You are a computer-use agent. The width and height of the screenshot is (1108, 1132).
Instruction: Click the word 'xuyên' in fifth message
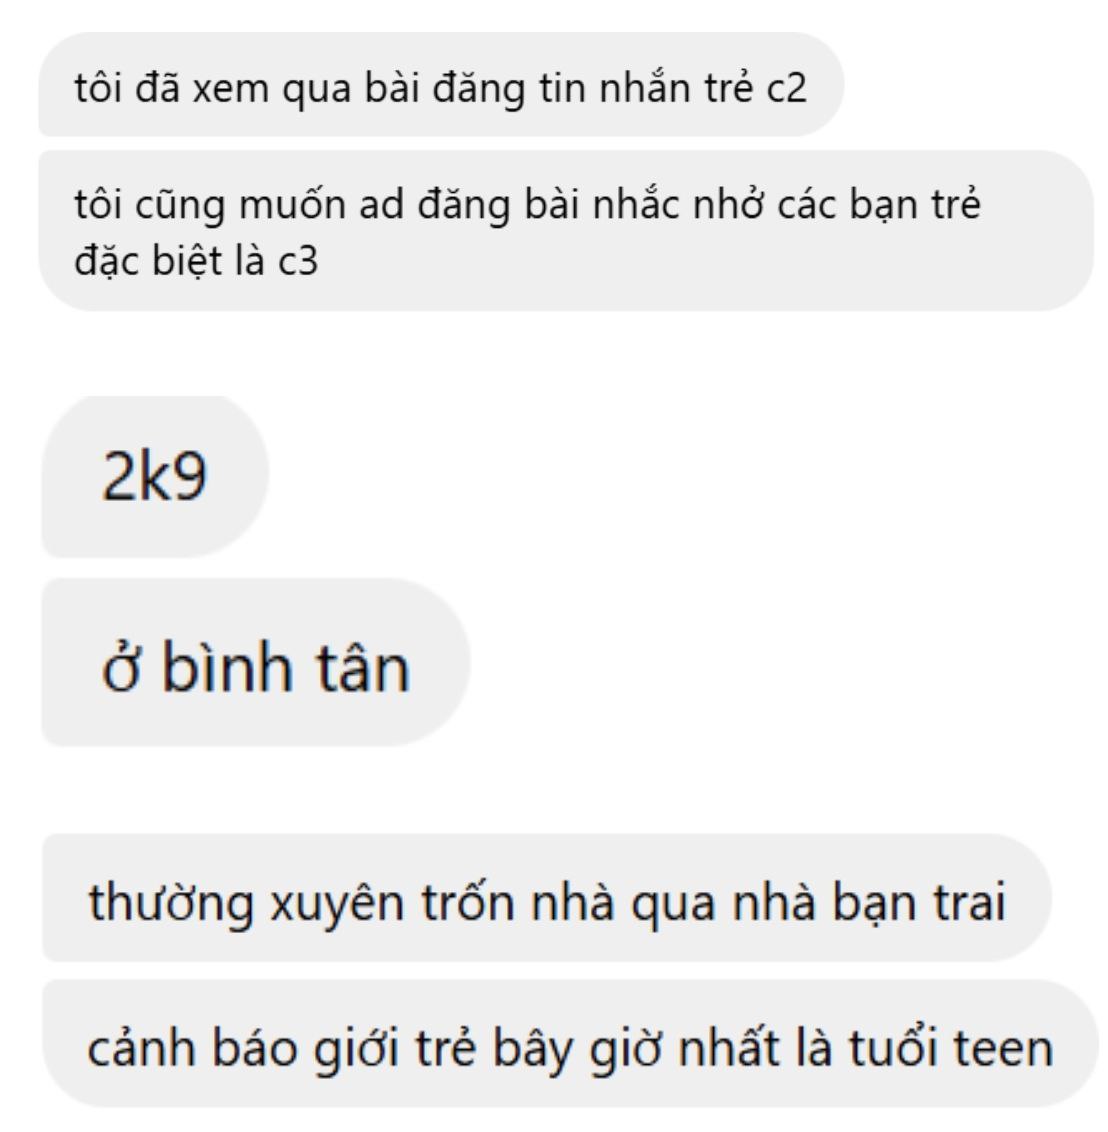pyautogui.click(x=337, y=904)
